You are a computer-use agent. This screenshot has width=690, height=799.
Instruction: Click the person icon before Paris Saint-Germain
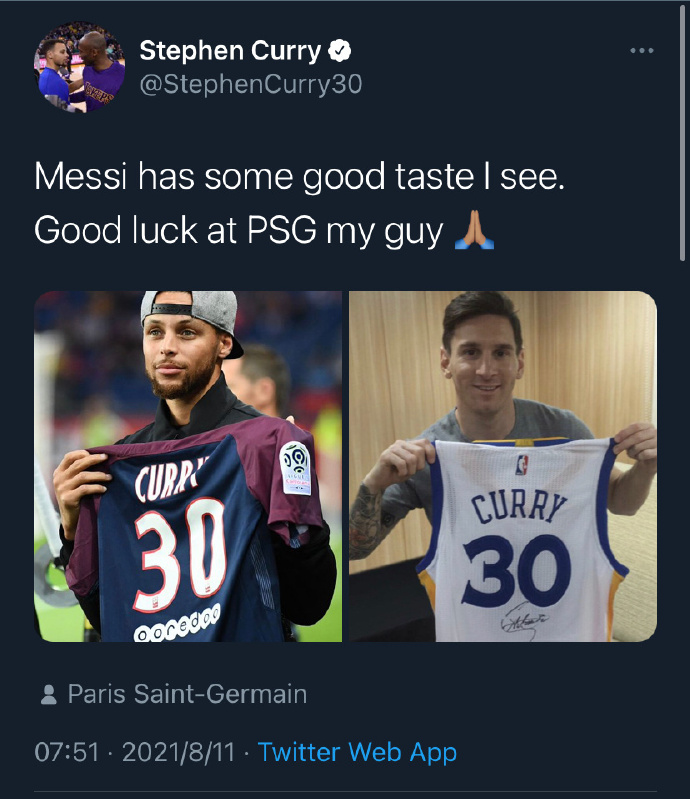pyautogui.click(x=47, y=694)
